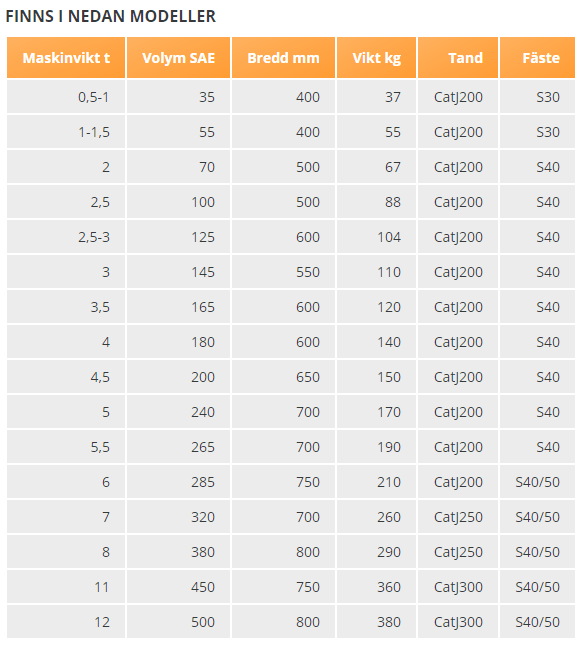Select weight value 380

(x=389, y=622)
